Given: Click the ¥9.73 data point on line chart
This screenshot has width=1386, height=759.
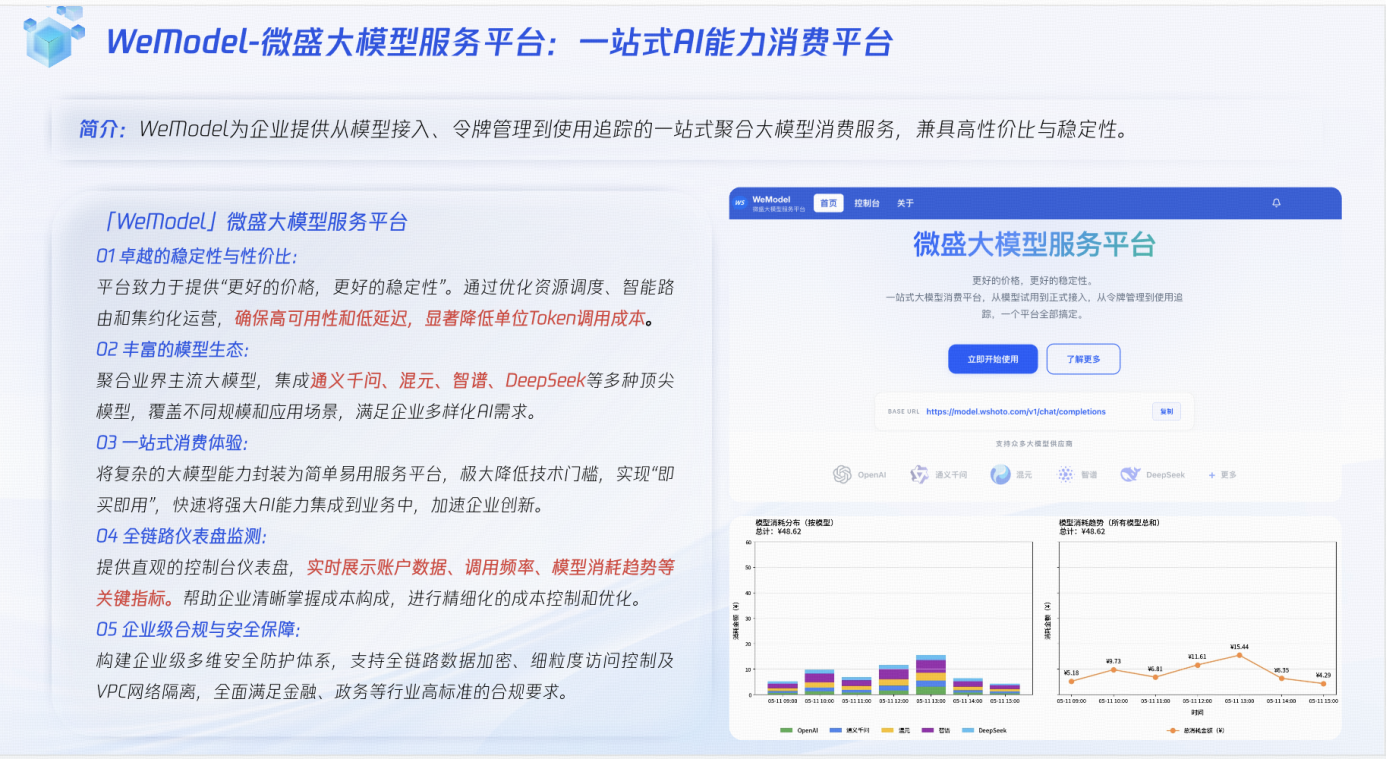Looking at the screenshot, I should tap(1113, 670).
